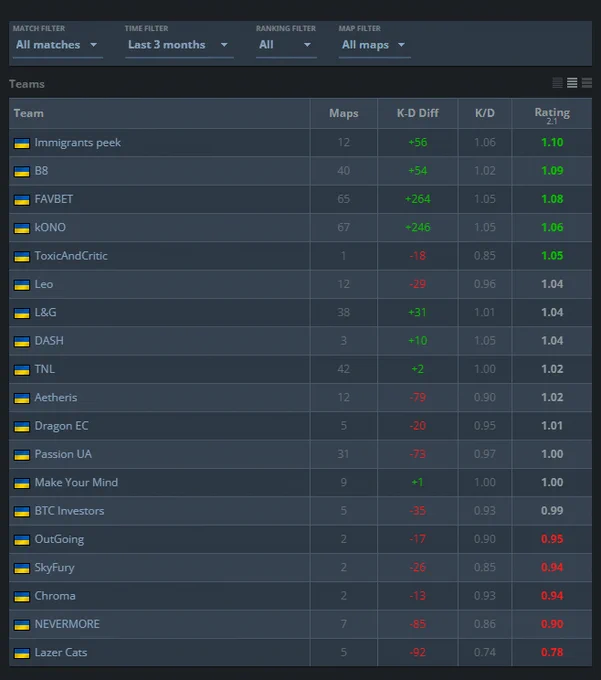Click the Ukraine flag beside Immigrants peek
Screen dimensions: 601x680
click(x=22, y=143)
